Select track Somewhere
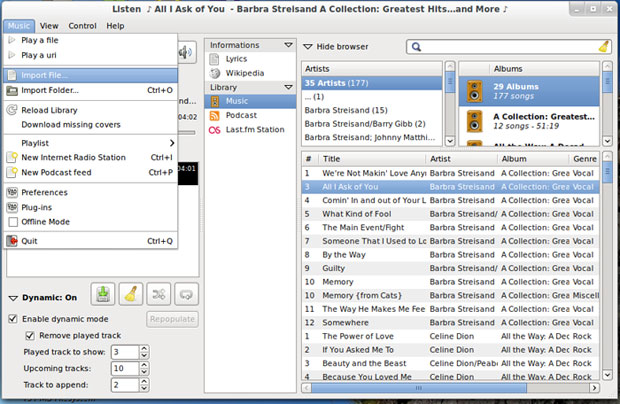Image resolution: width=620 pixels, height=404 pixels. tap(451, 323)
